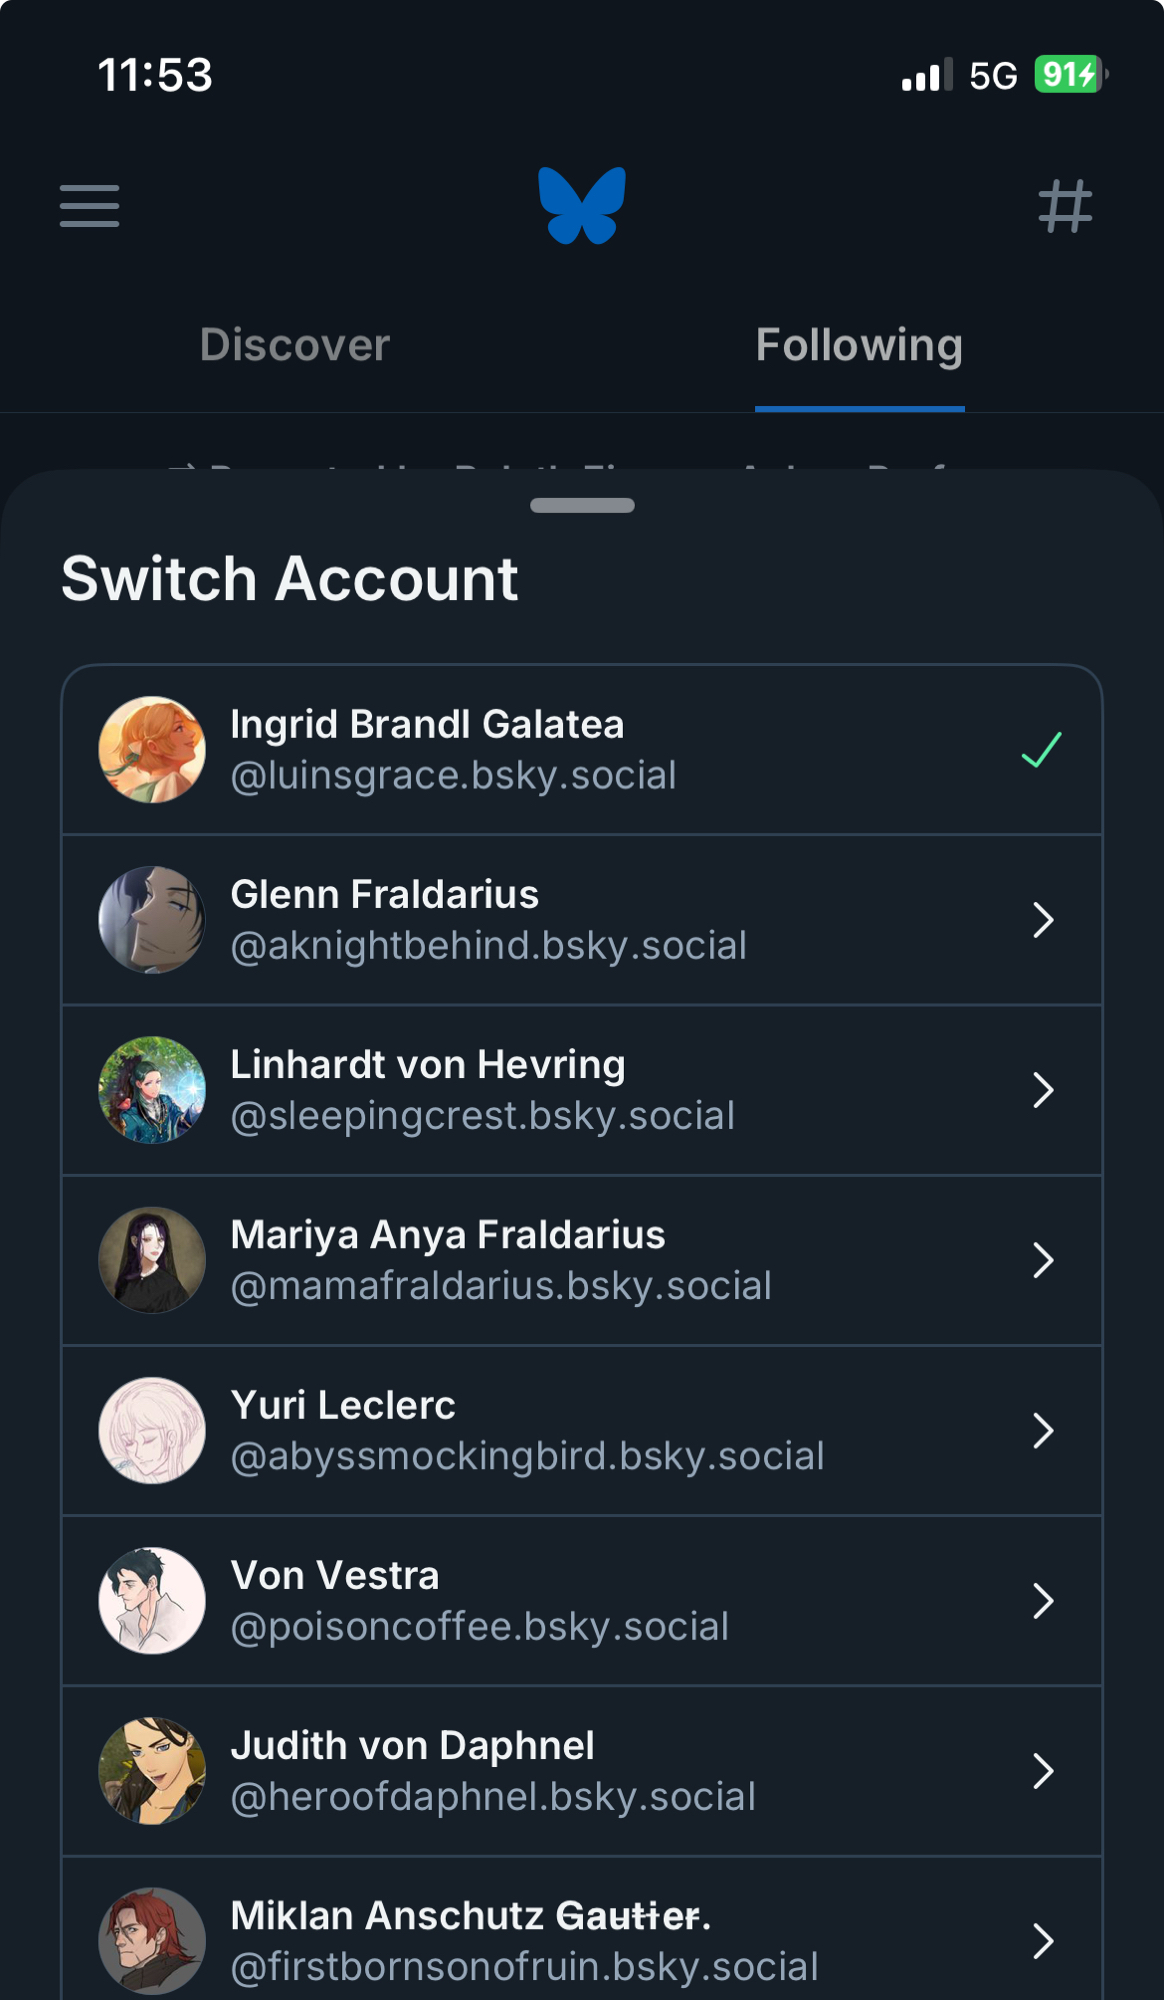The height and width of the screenshot is (2000, 1164).
Task: Tap the bottom sheet drag handle
Action: coord(582,505)
